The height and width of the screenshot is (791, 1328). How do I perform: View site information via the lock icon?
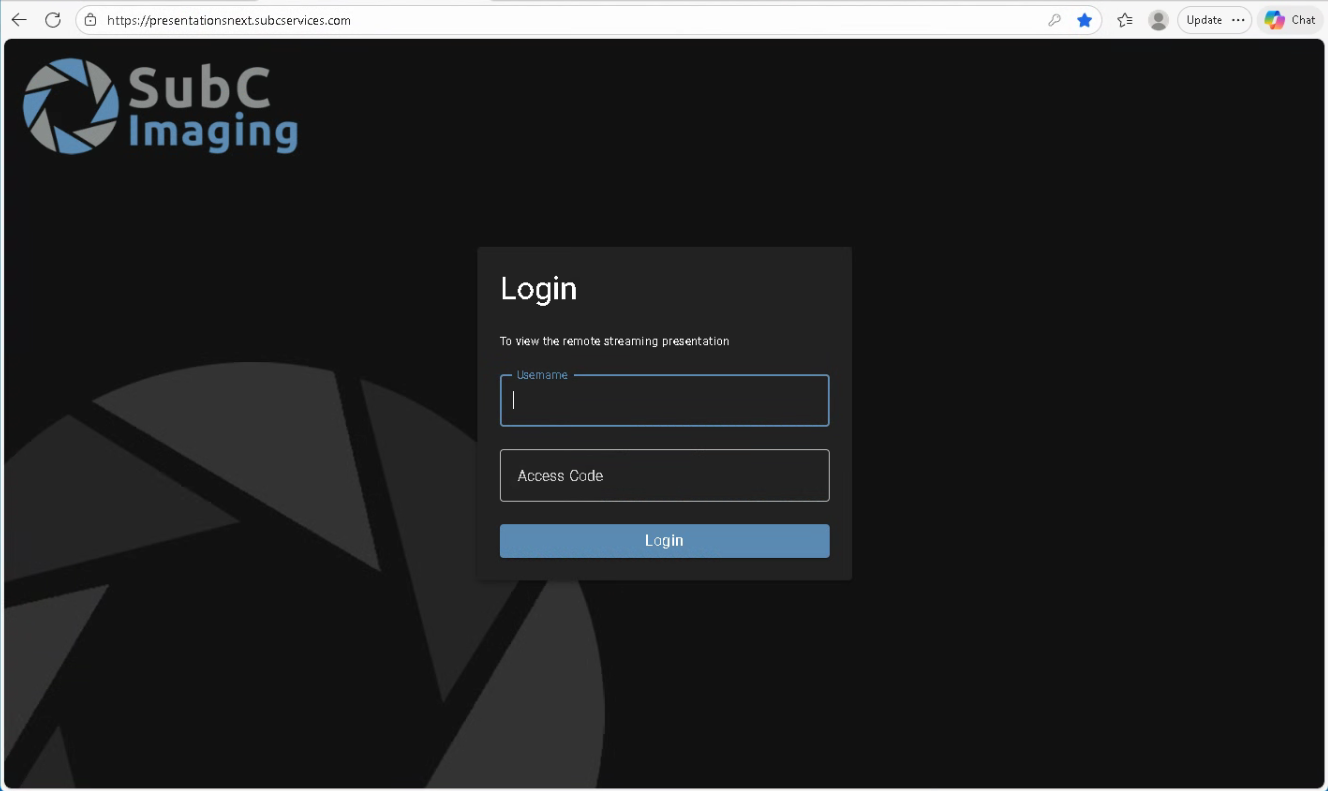(x=90, y=20)
